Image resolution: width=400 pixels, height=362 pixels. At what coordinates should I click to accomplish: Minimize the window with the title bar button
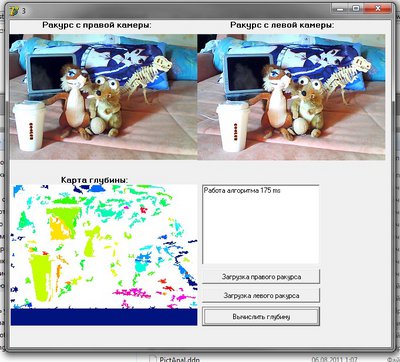click(340, 9)
